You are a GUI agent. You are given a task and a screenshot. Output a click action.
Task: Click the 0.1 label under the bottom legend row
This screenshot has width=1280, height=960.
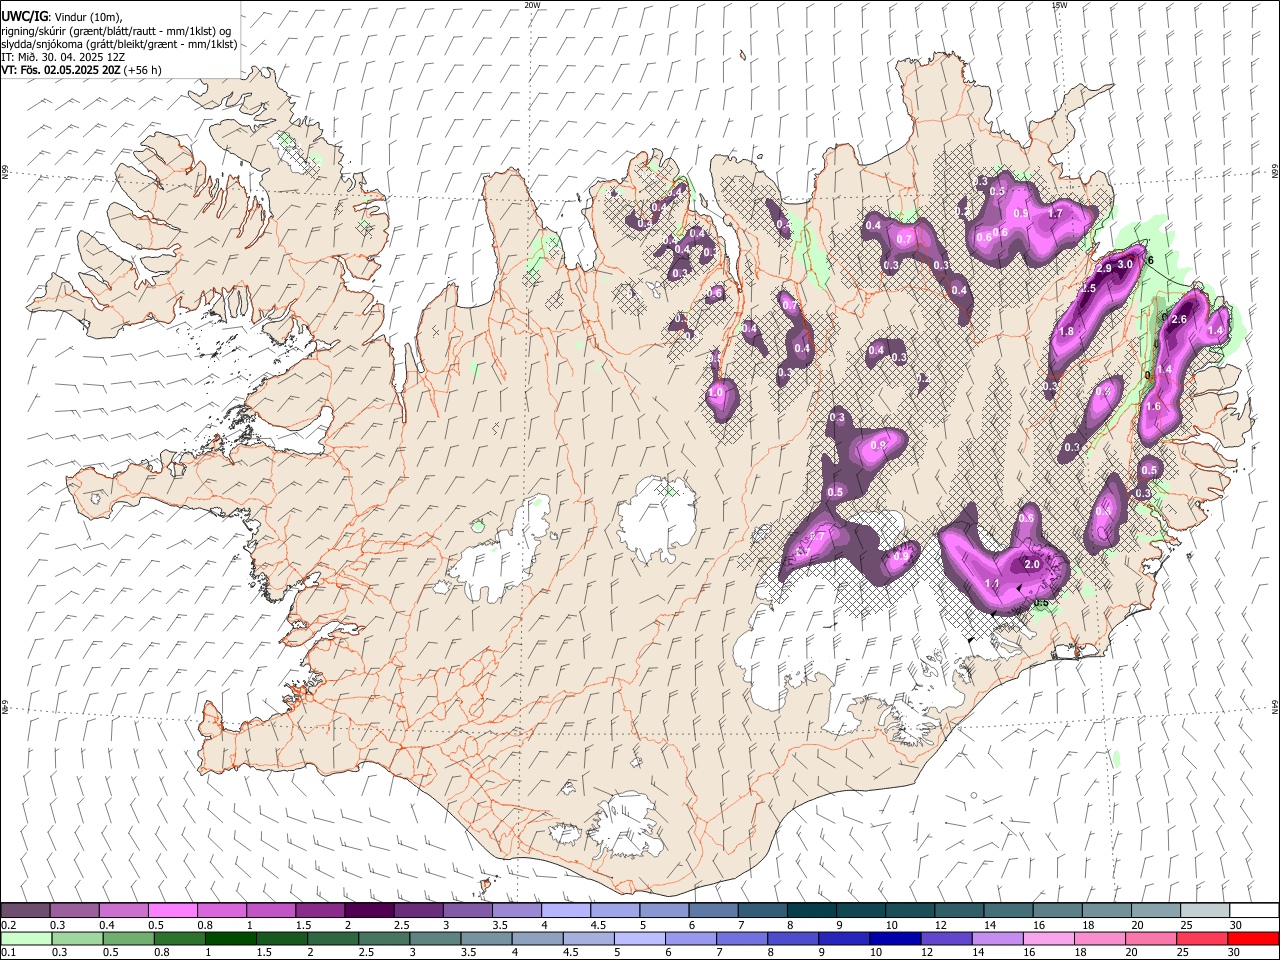pos(8,954)
